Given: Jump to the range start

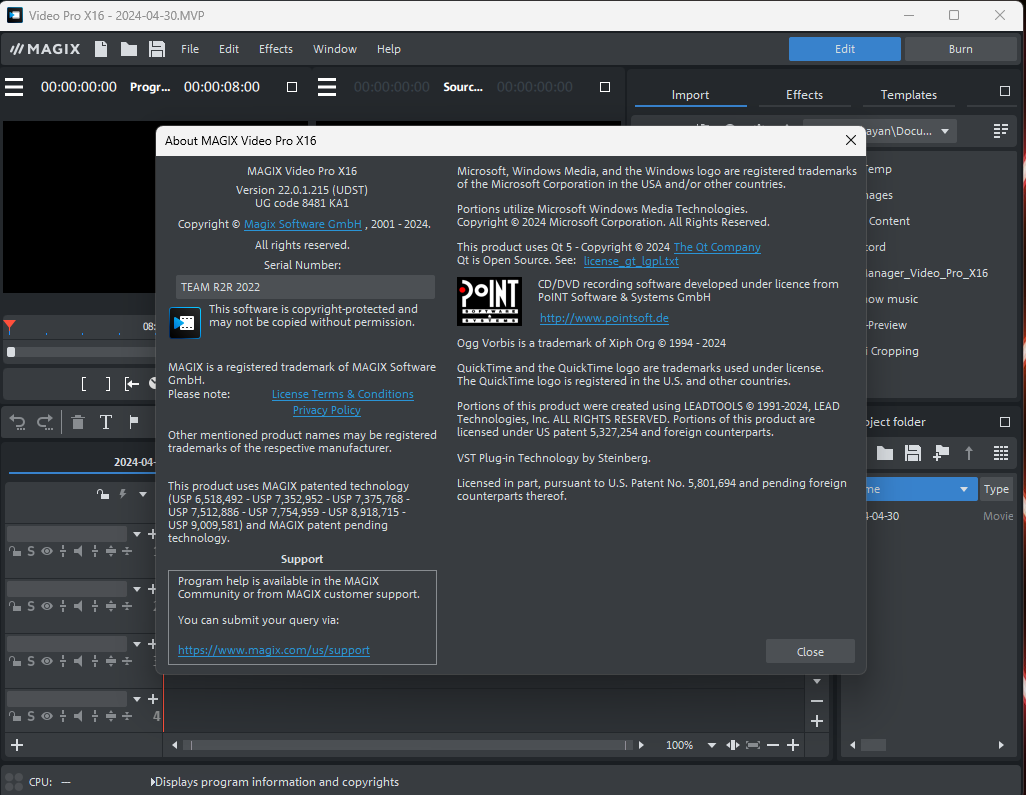Looking at the screenshot, I should click(x=132, y=384).
